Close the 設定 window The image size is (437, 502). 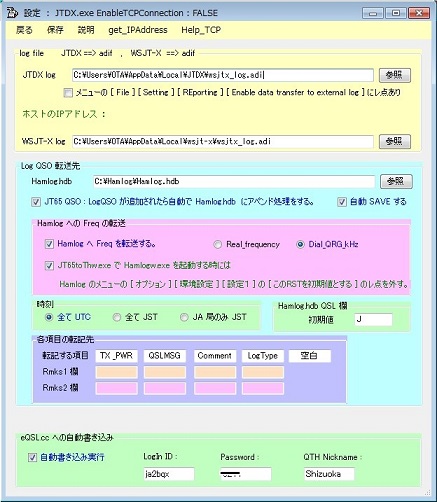(418, 13)
